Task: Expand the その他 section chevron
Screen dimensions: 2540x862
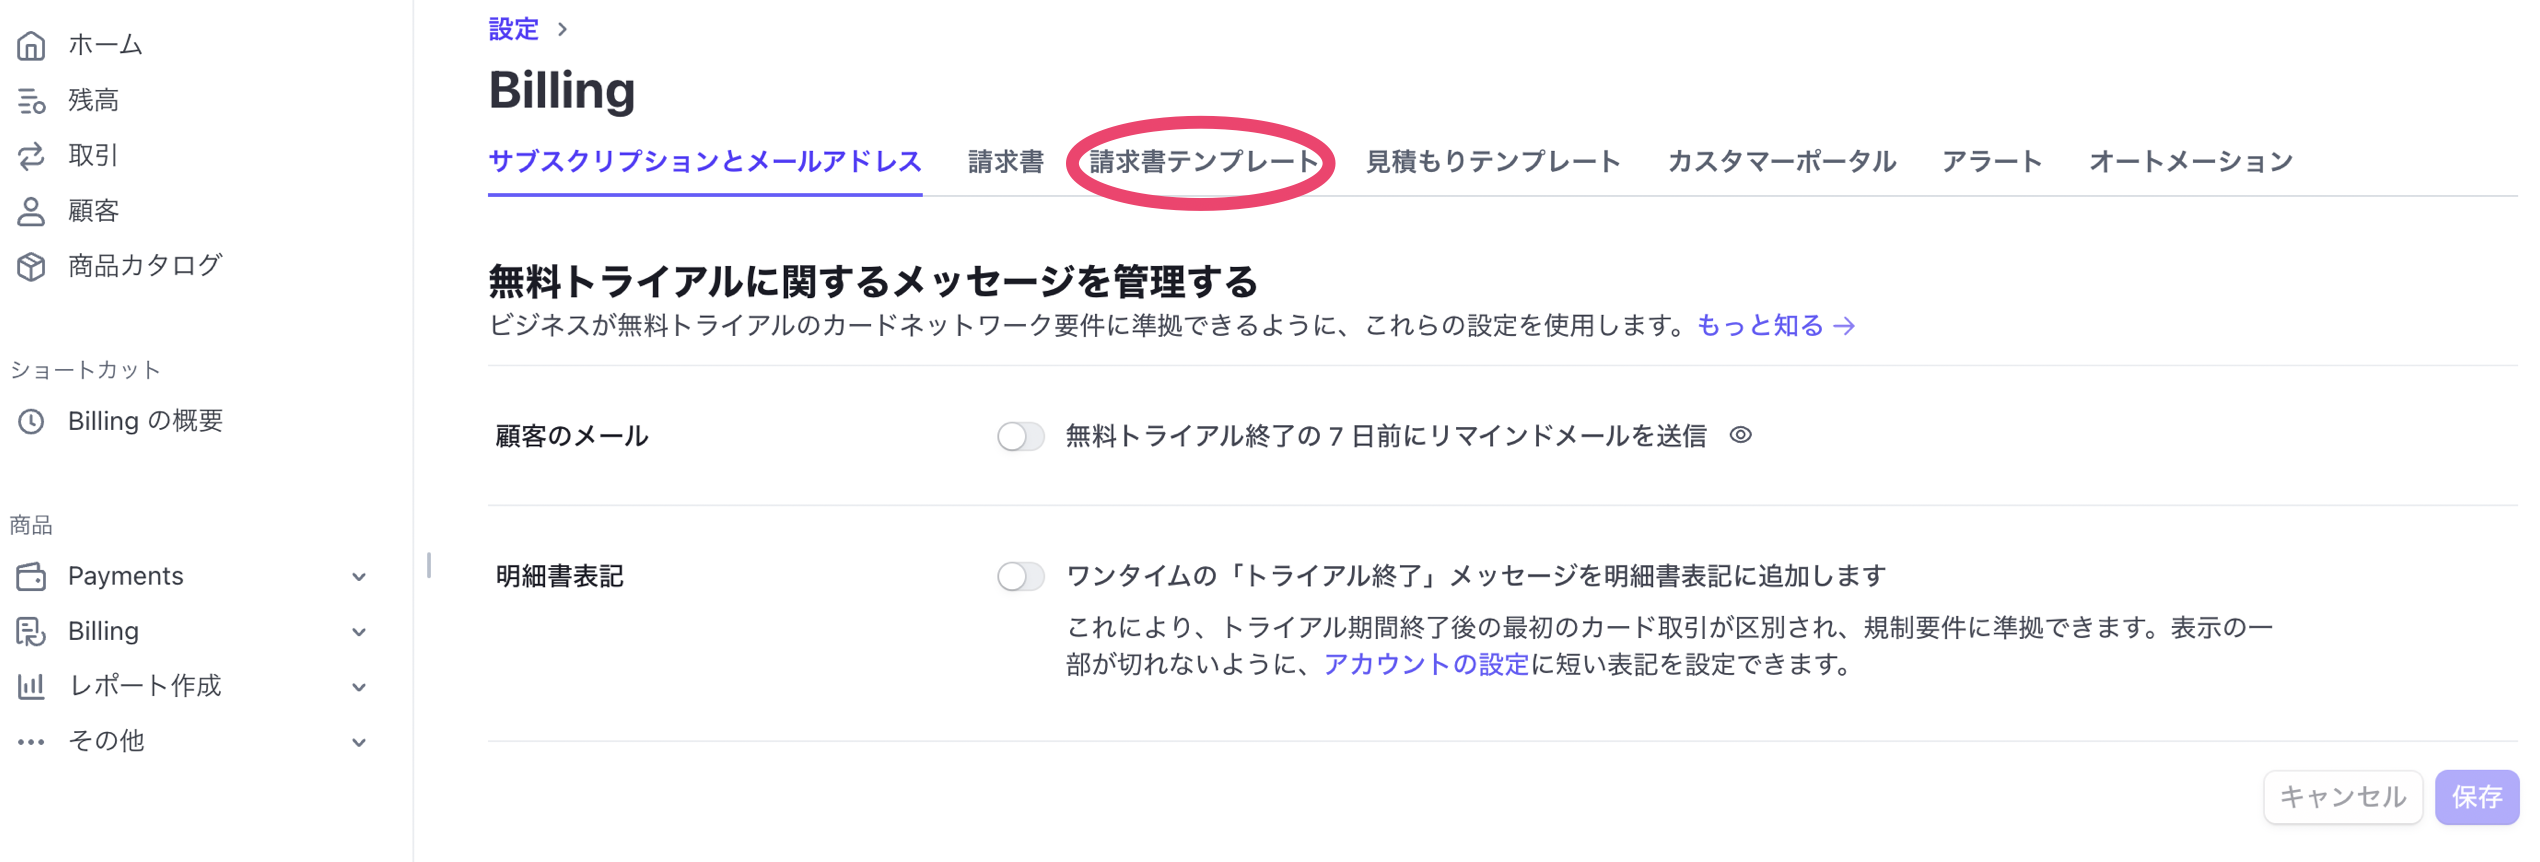Action: coord(359,742)
